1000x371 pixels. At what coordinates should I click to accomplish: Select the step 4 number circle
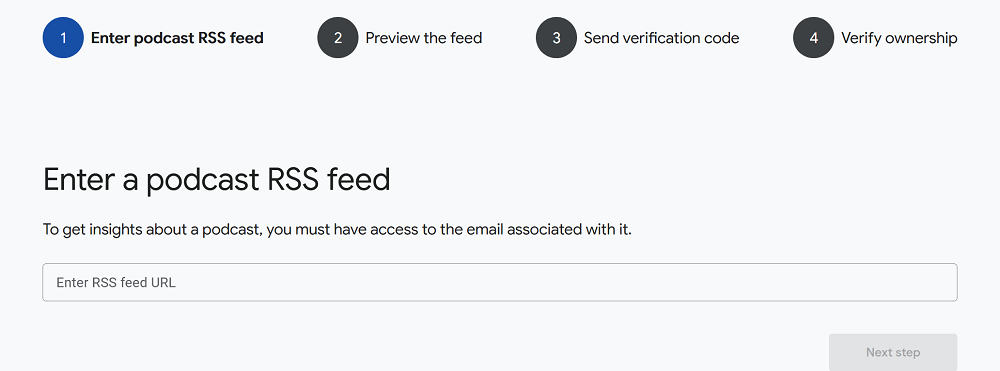[x=814, y=38]
